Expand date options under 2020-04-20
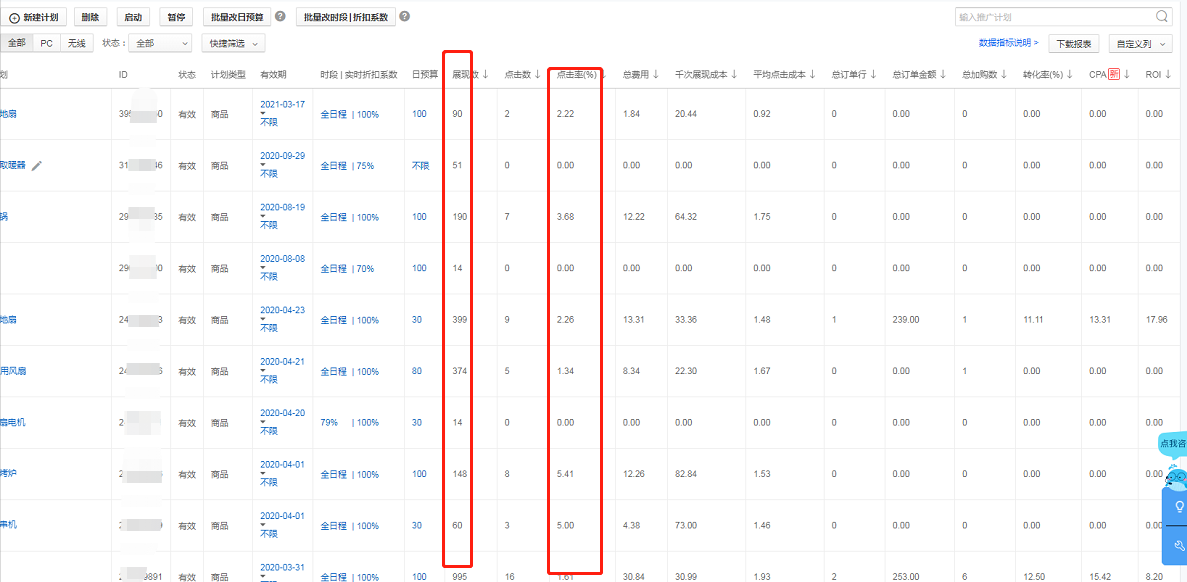Viewport: 1187px width, 582px height. point(262,422)
